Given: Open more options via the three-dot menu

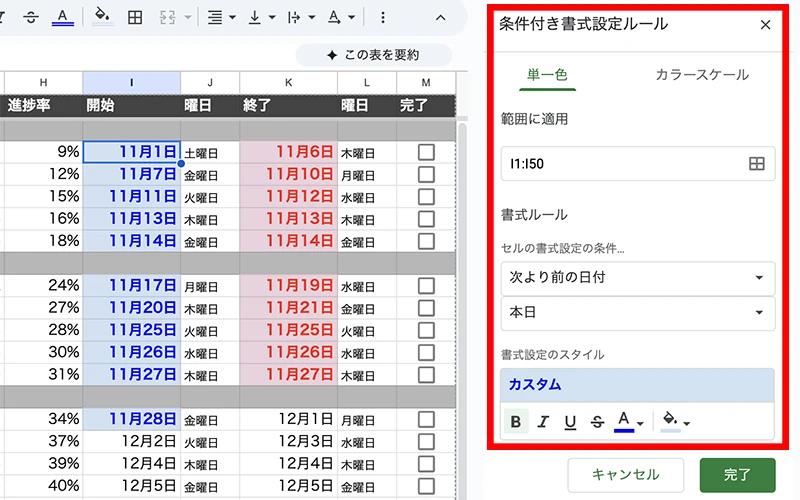Looking at the screenshot, I should tap(382, 17).
